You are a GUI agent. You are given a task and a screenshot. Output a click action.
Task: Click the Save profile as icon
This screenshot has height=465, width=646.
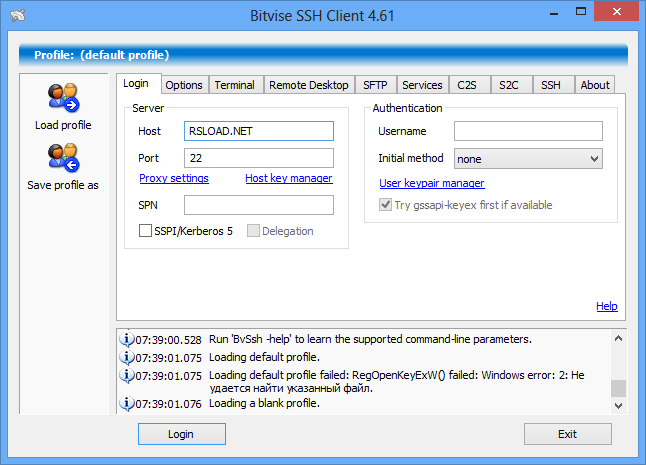click(63, 157)
